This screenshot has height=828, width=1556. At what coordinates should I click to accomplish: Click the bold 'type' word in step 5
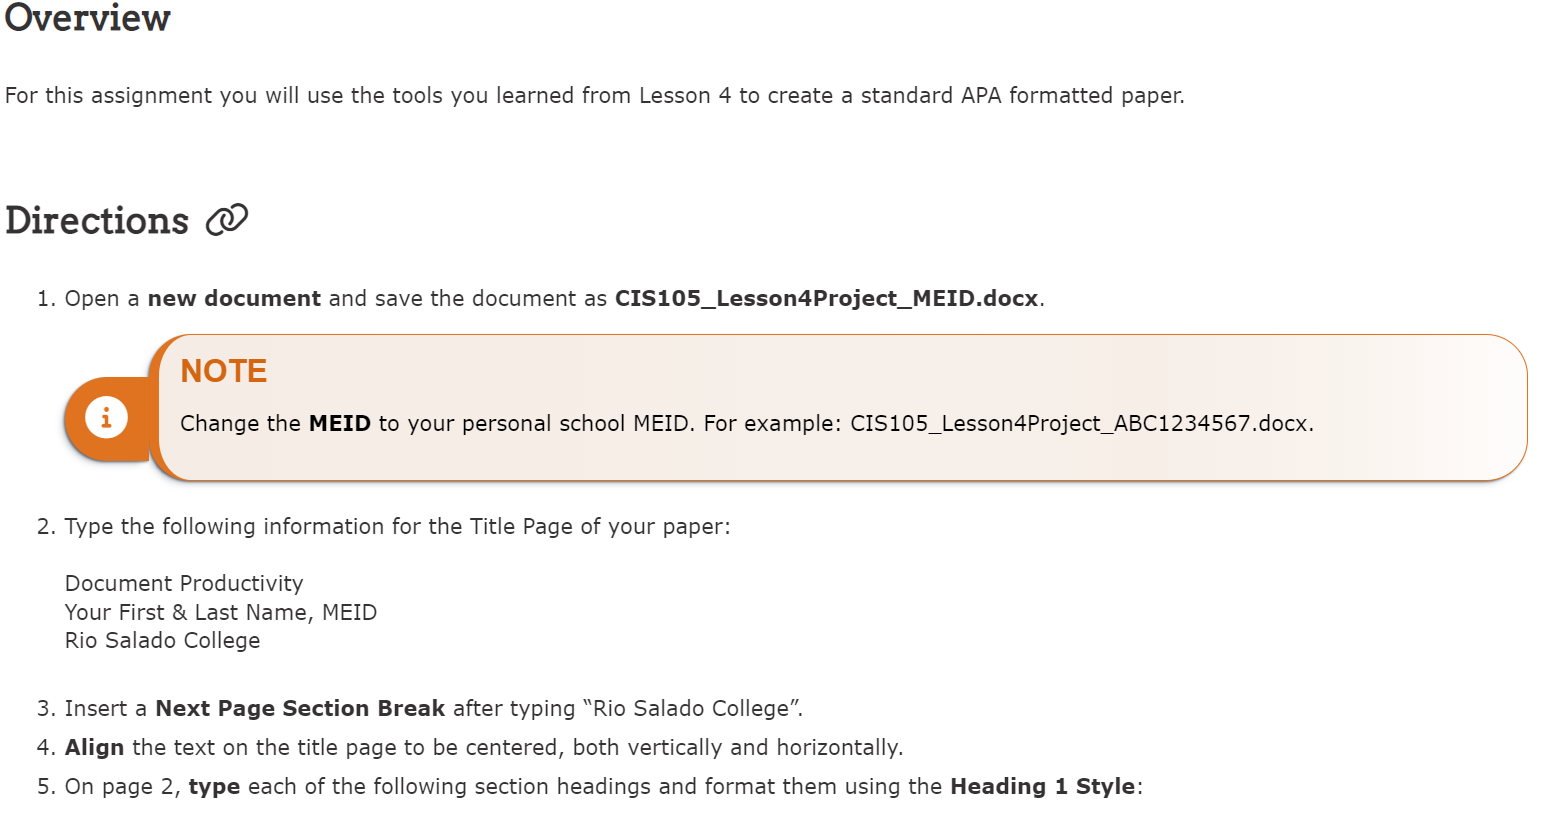click(214, 787)
